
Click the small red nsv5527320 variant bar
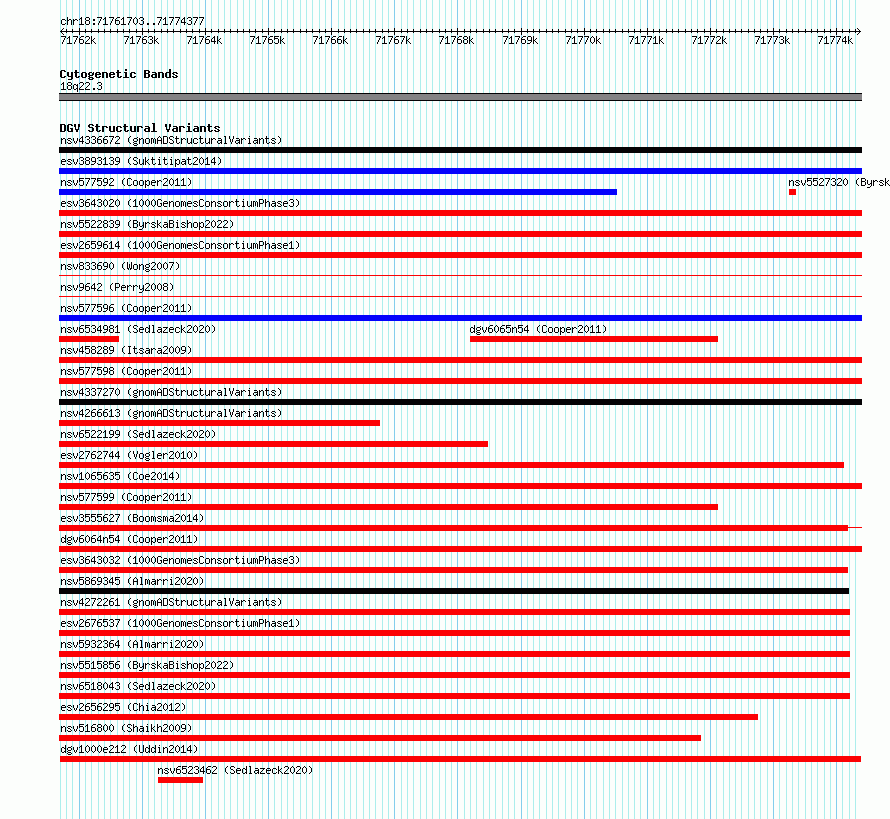point(792,192)
